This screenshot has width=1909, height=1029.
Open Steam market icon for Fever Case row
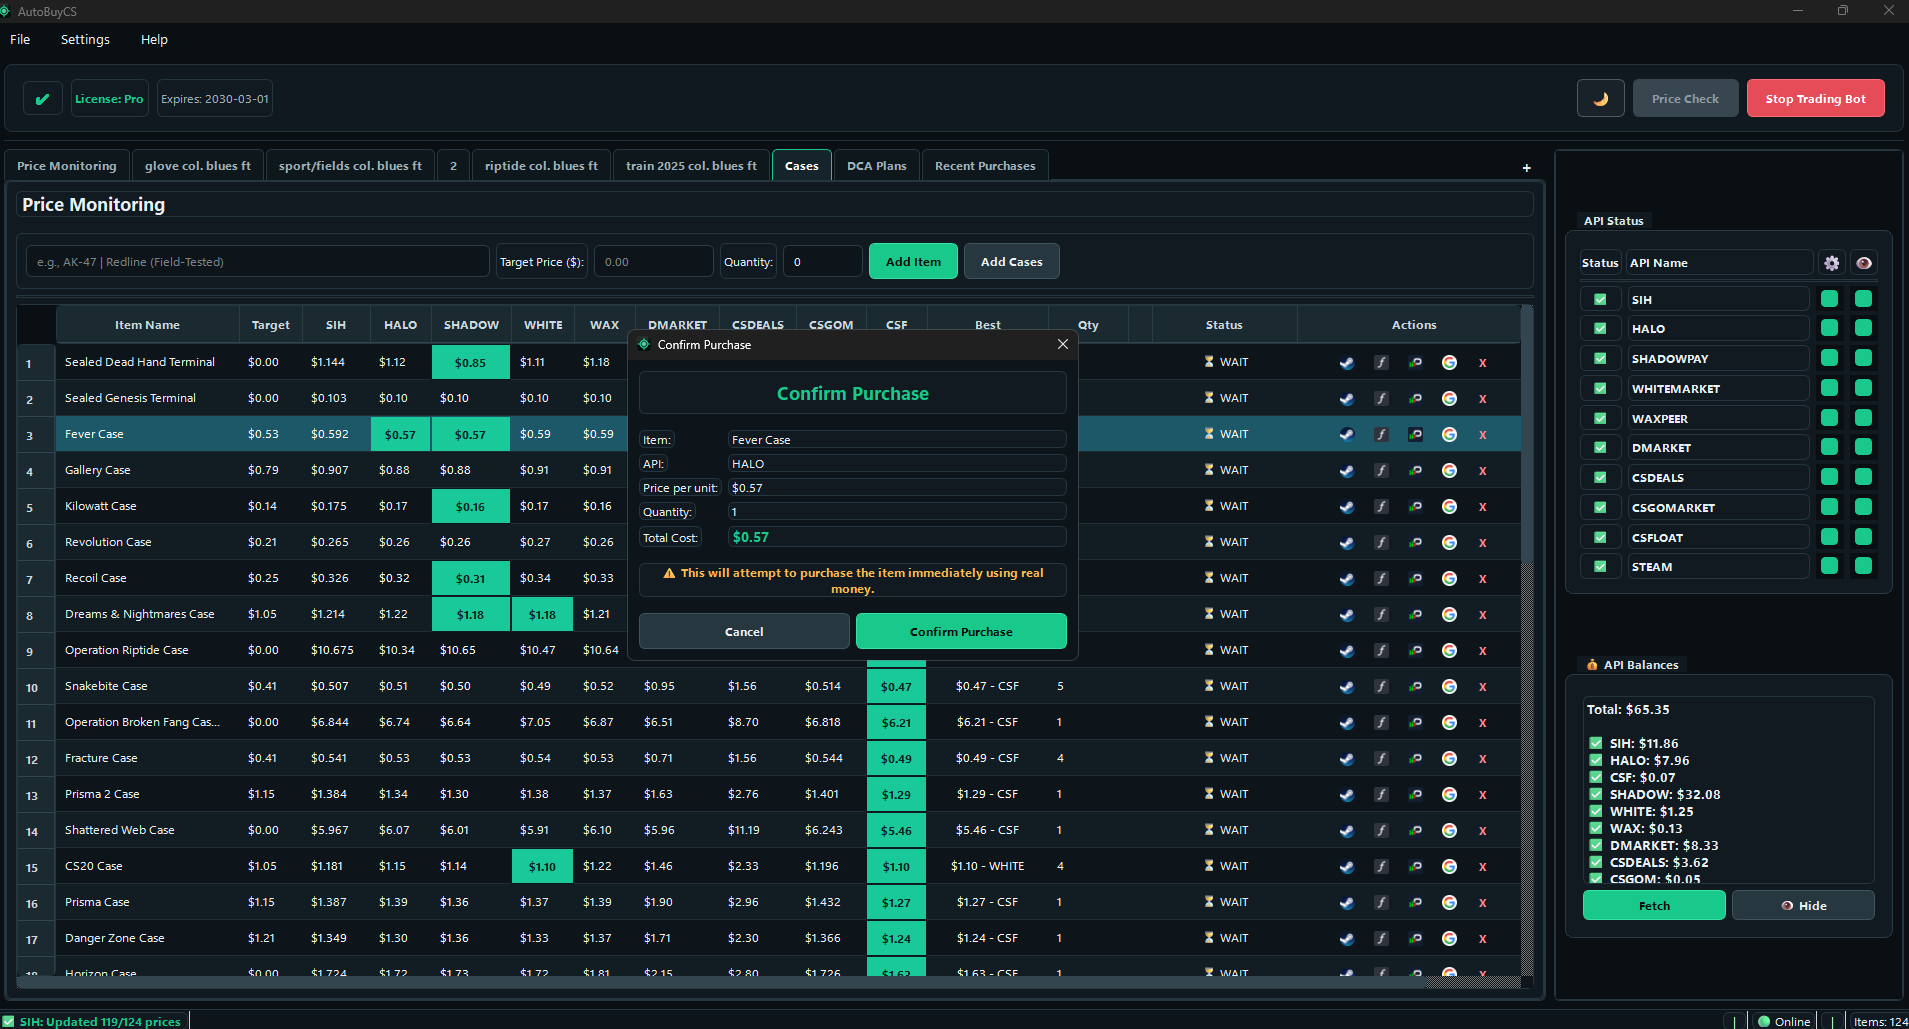coord(1347,434)
